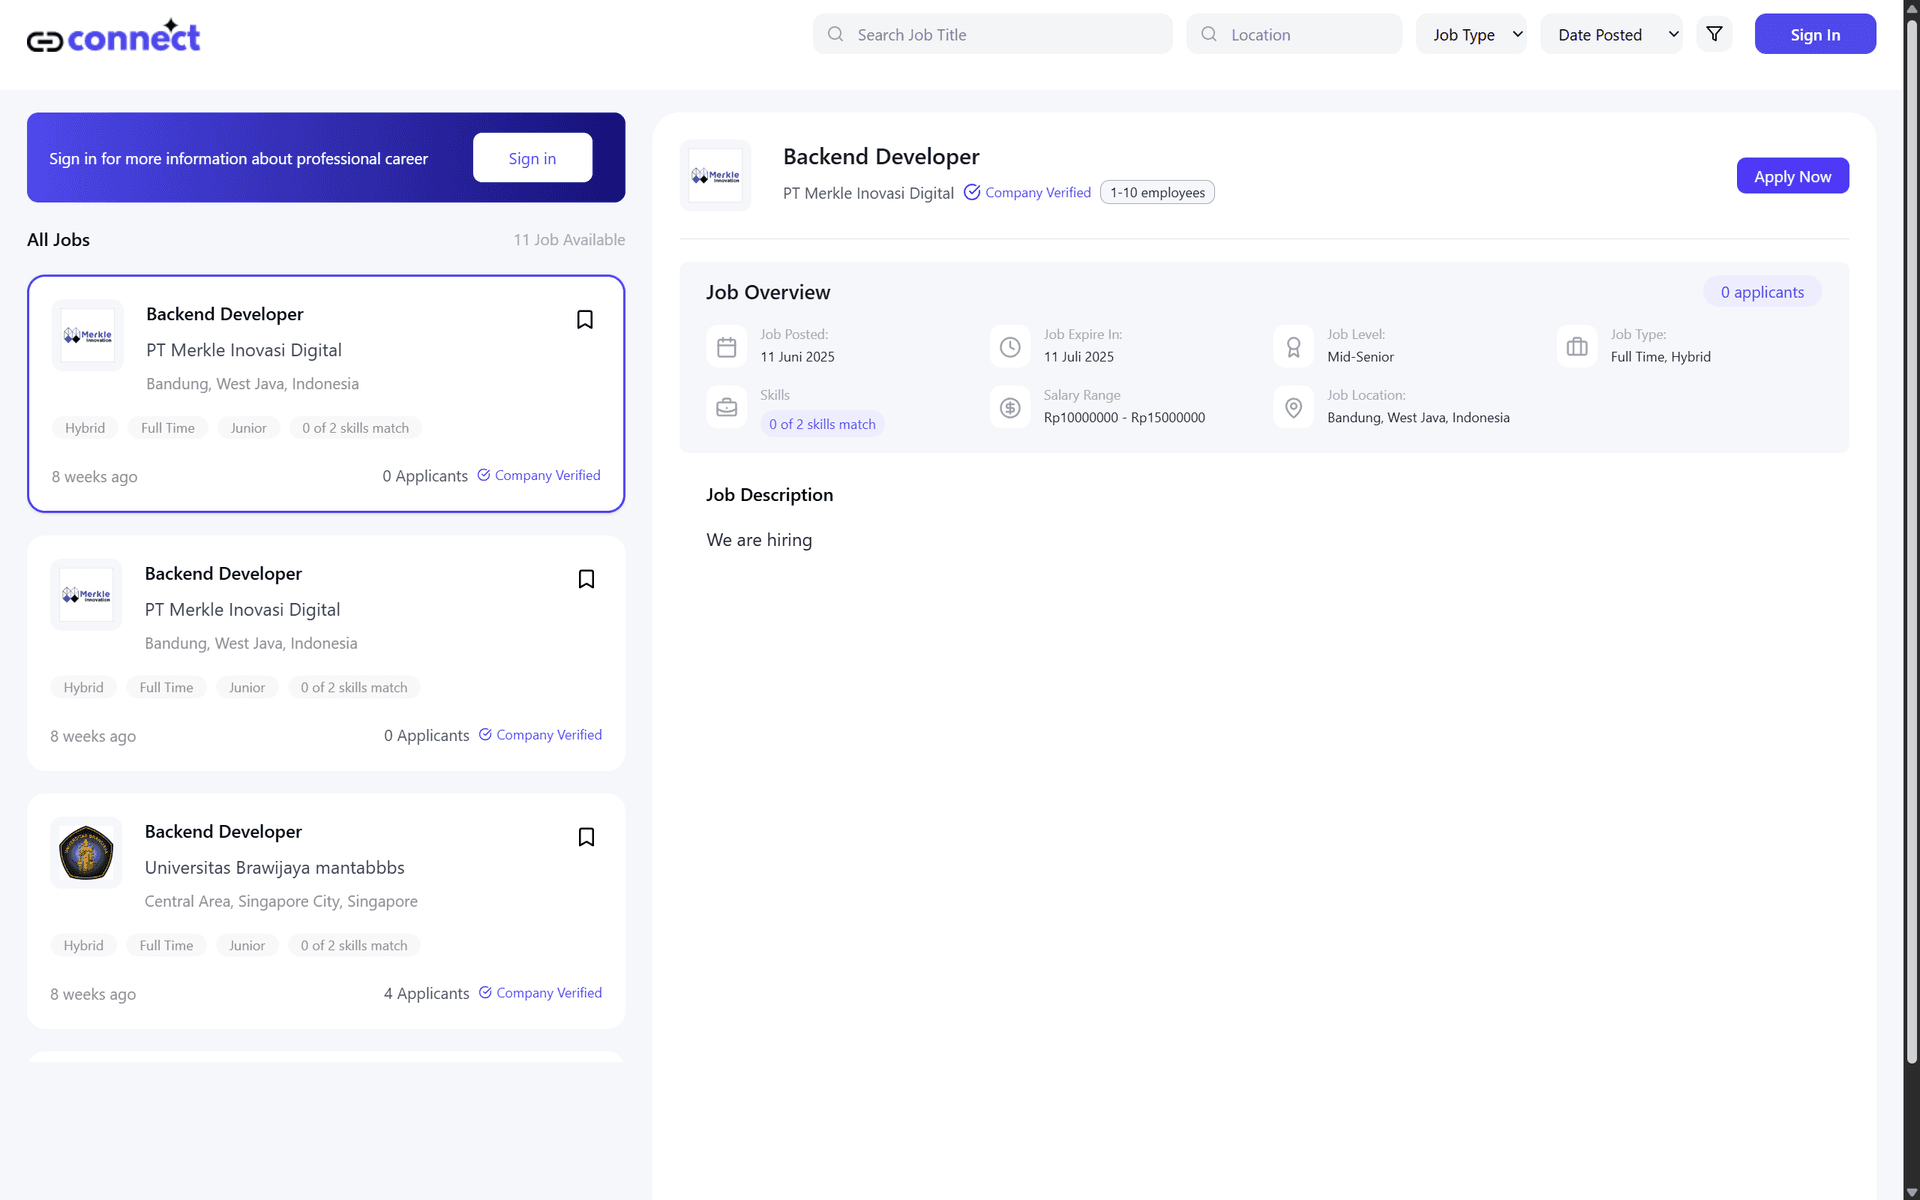The width and height of the screenshot is (1920, 1200).
Task: Click the Sign In button in the header
Action: (x=1814, y=34)
